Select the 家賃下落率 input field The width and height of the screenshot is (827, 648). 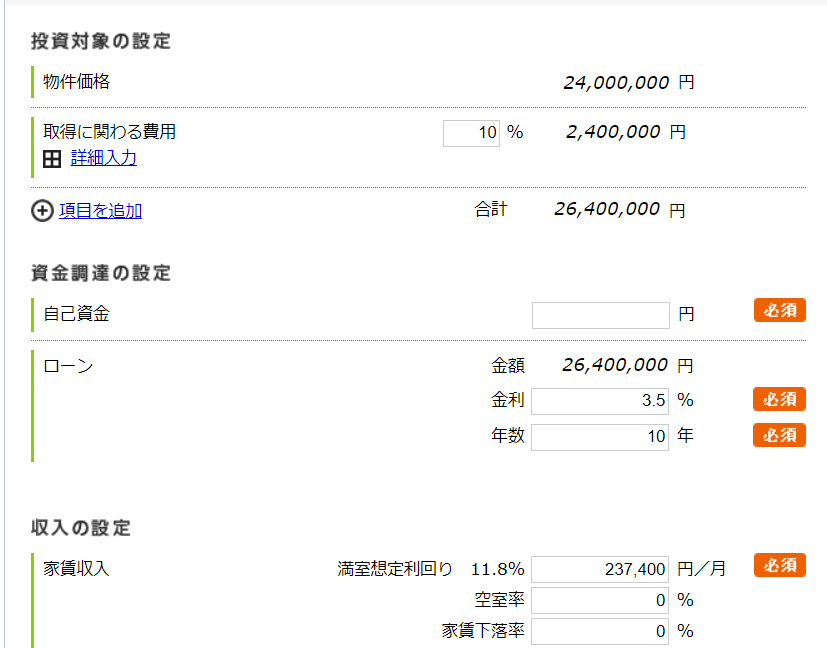click(600, 632)
